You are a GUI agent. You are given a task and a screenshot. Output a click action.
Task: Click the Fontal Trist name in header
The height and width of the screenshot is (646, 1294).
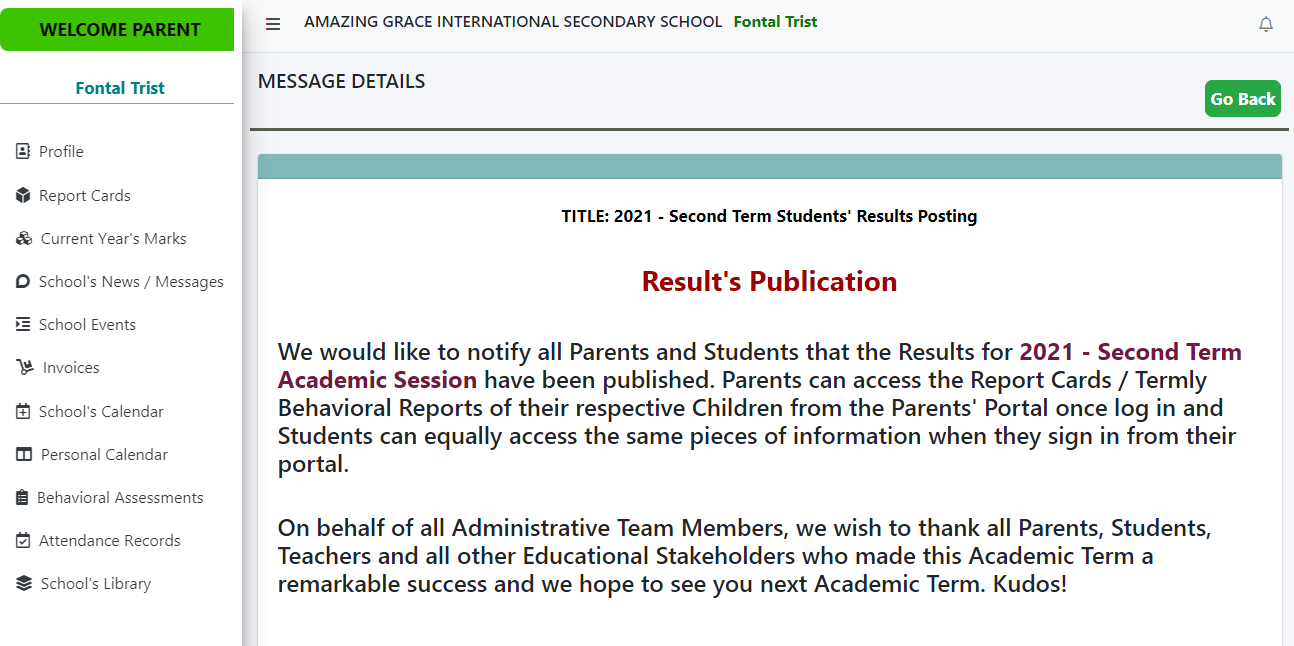click(x=775, y=22)
